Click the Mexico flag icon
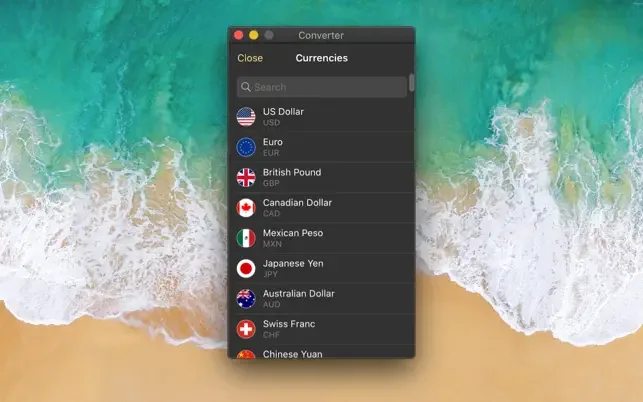The height and width of the screenshot is (402, 643). (246, 238)
